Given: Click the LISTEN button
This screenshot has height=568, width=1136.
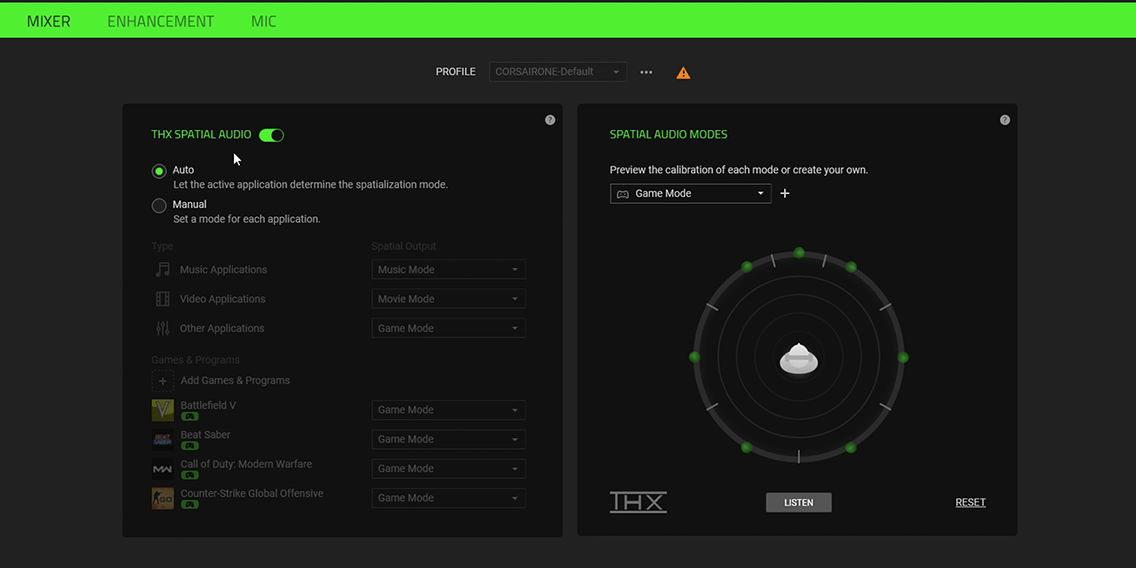Looking at the screenshot, I should [x=798, y=502].
